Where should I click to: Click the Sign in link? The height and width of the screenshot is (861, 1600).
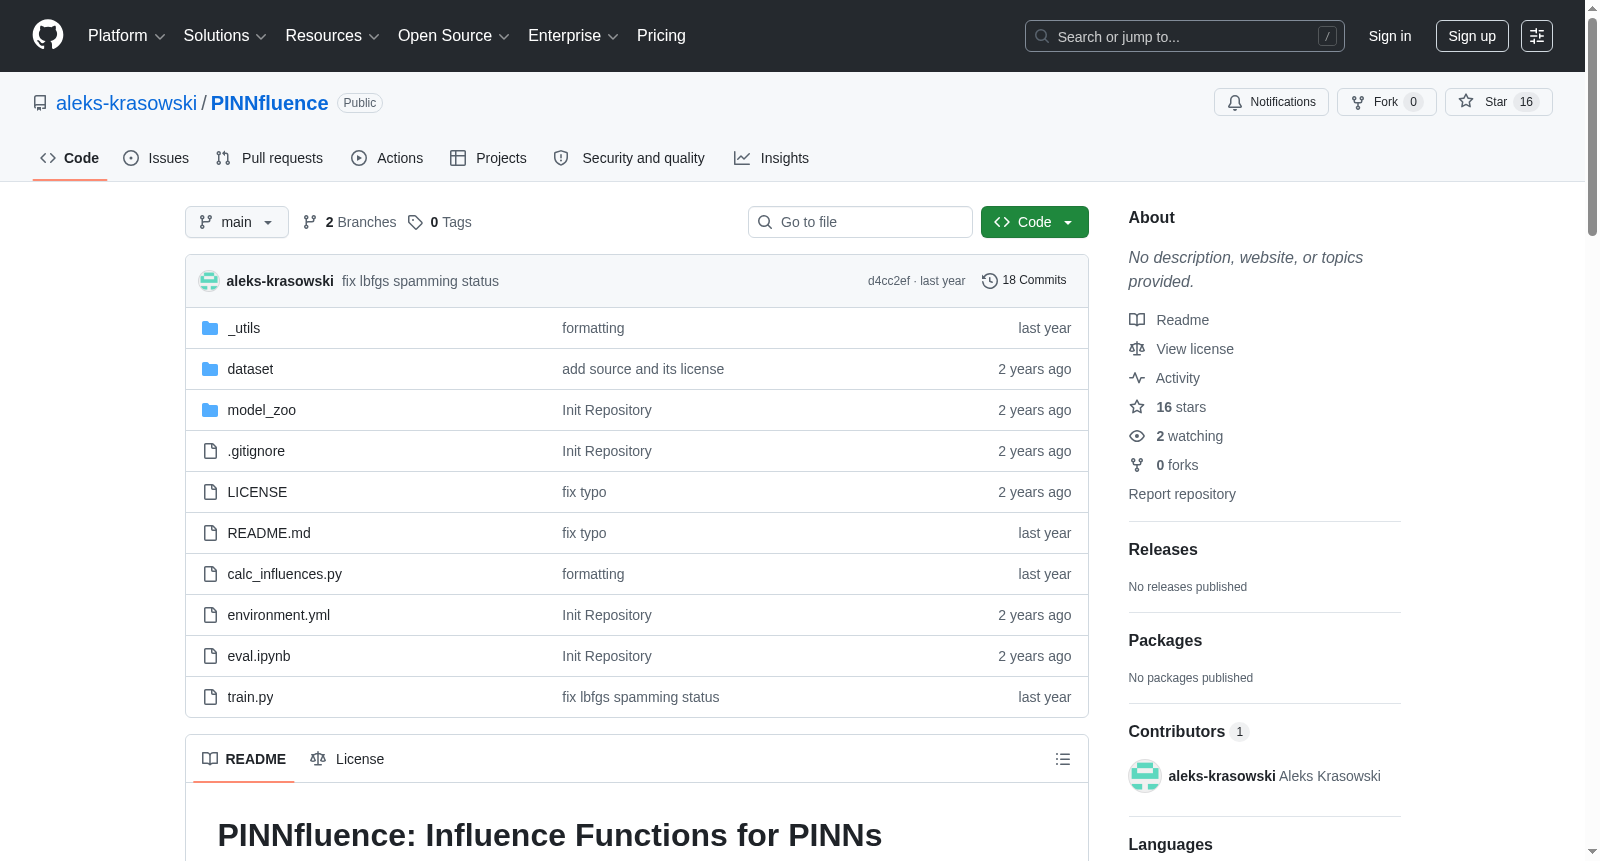point(1390,36)
